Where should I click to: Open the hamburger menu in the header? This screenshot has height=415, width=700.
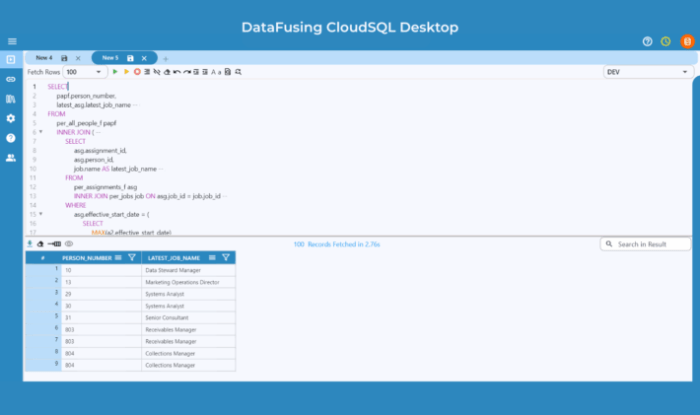tap(12, 42)
